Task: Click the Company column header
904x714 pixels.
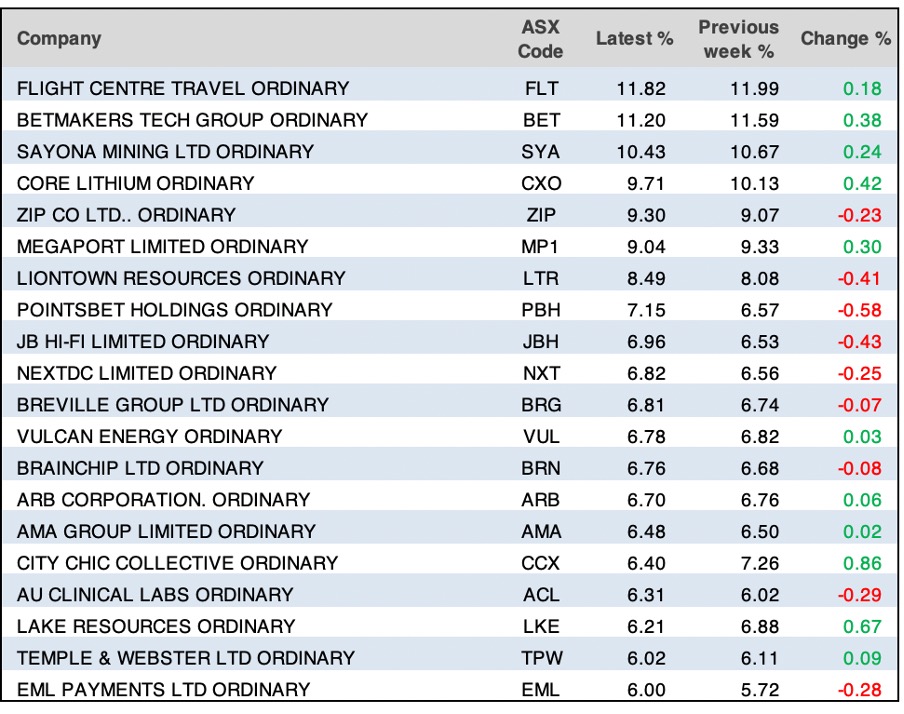Action: 59,39
